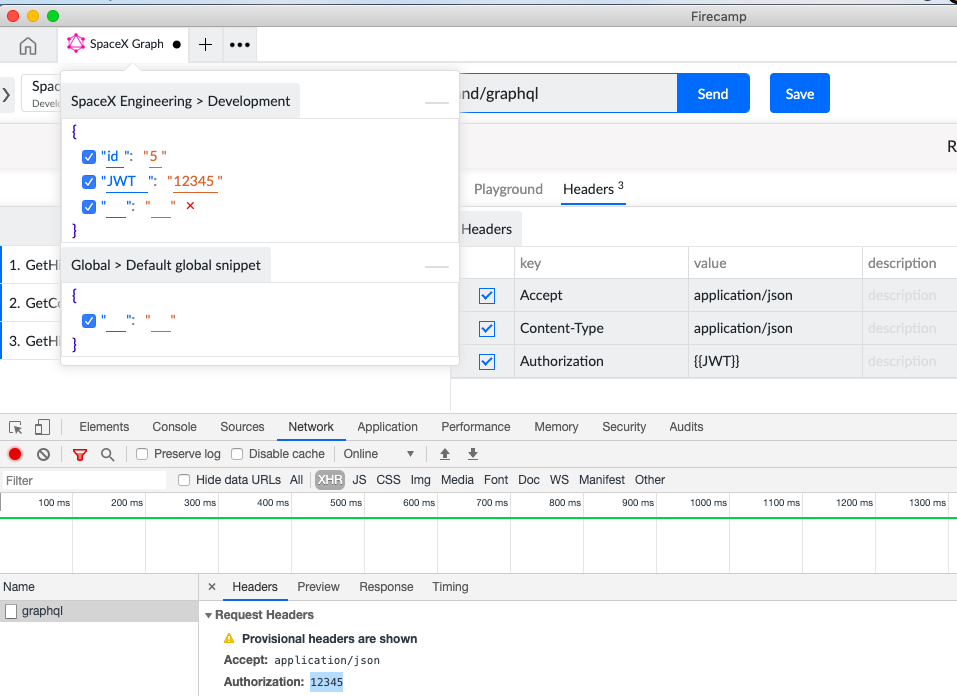Image resolution: width=957 pixels, height=696 pixels.
Task: Filter requests by JS type
Action: pyautogui.click(x=359, y=480)
